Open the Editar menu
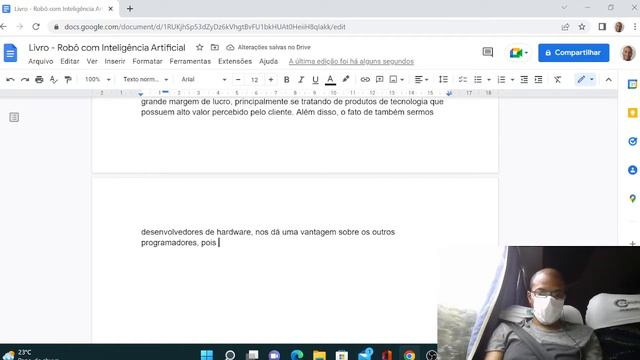The image size is (640, 360). tap(70, 61)
